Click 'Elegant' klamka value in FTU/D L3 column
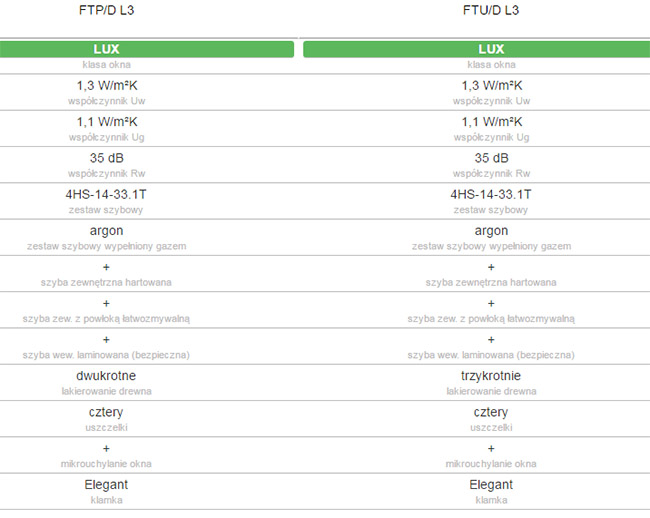The width and height of the screenshot is (650, 518). point(491,485)
